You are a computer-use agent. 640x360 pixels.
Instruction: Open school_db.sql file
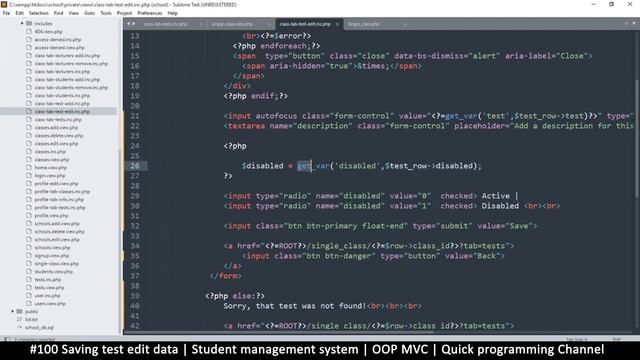(x=39, y=327)
